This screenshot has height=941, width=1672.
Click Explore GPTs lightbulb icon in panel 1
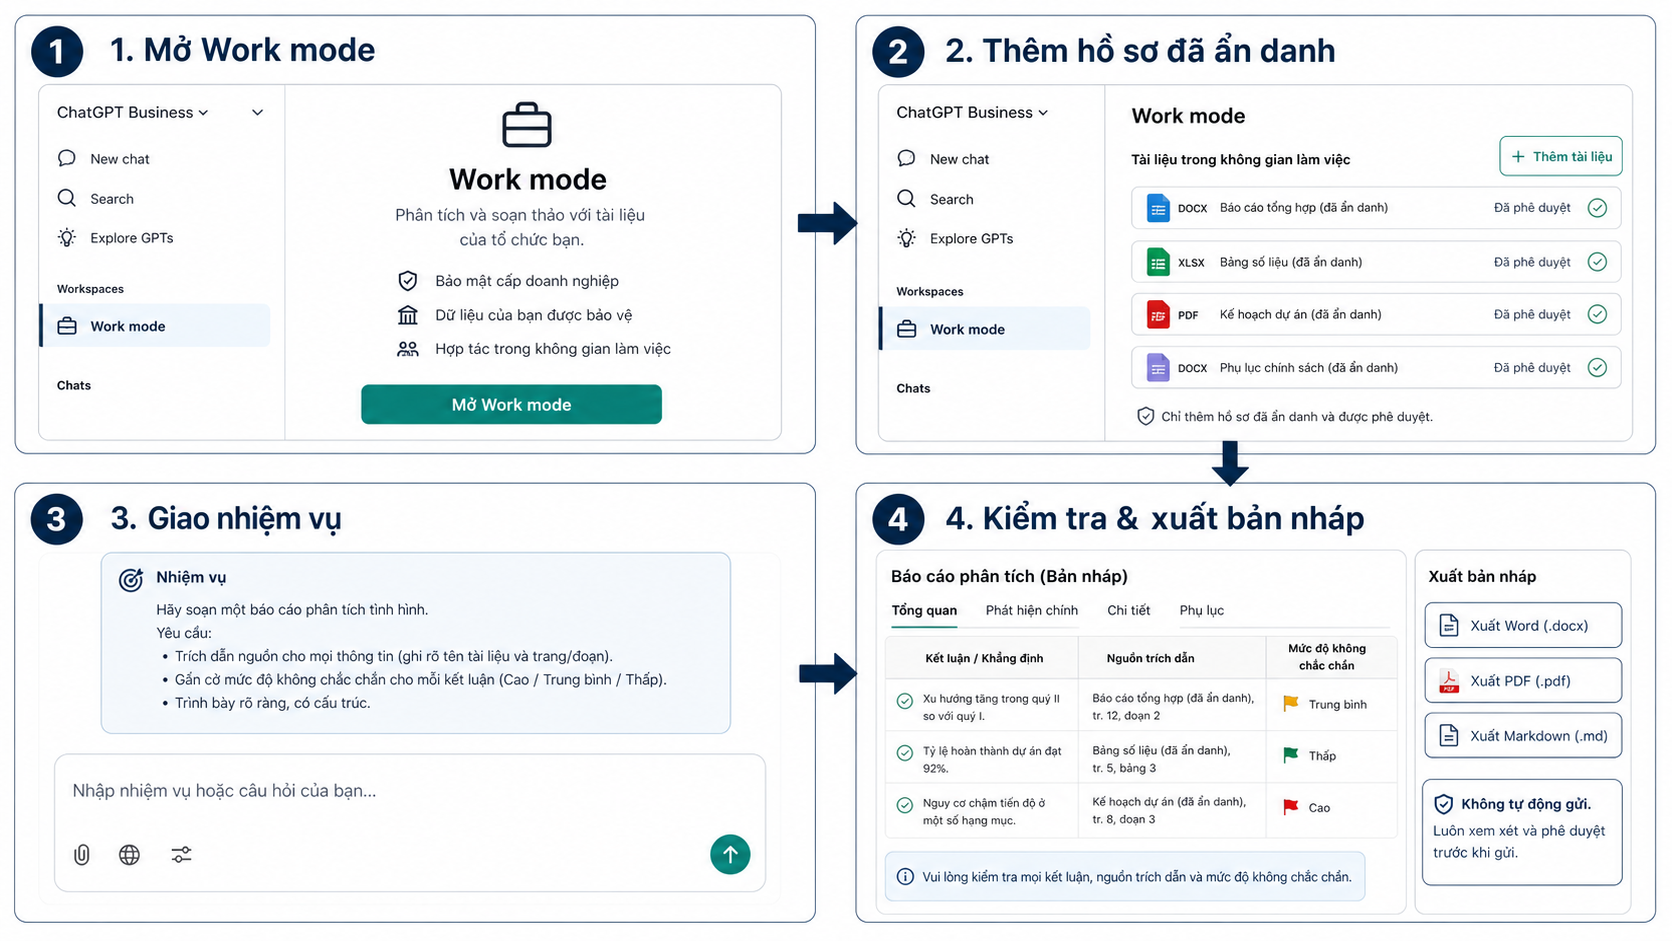pos(67,237)
